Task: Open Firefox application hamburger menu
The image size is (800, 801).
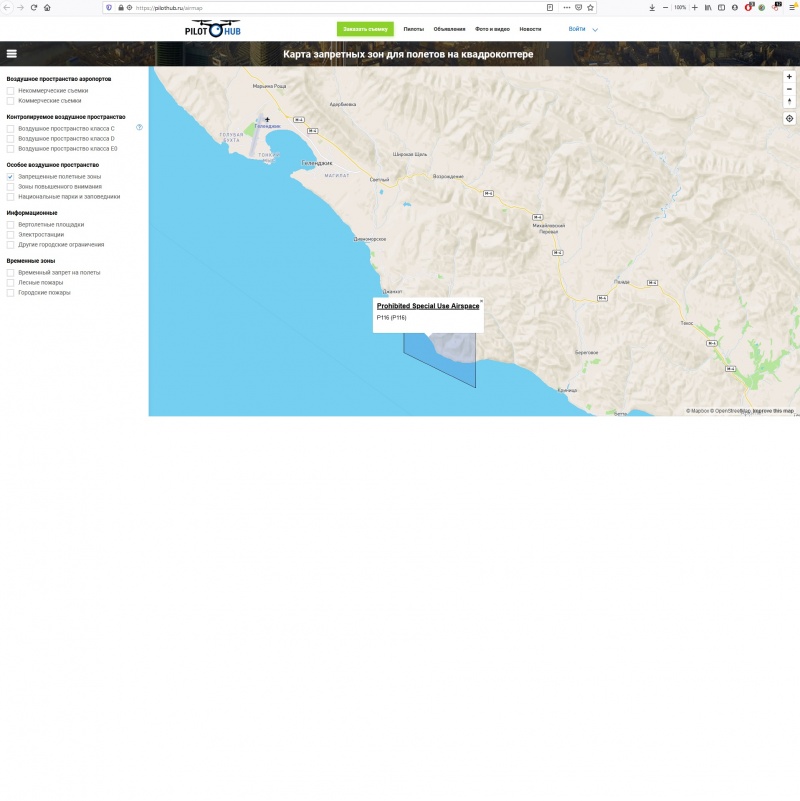Action: click(x=792, y=8)
